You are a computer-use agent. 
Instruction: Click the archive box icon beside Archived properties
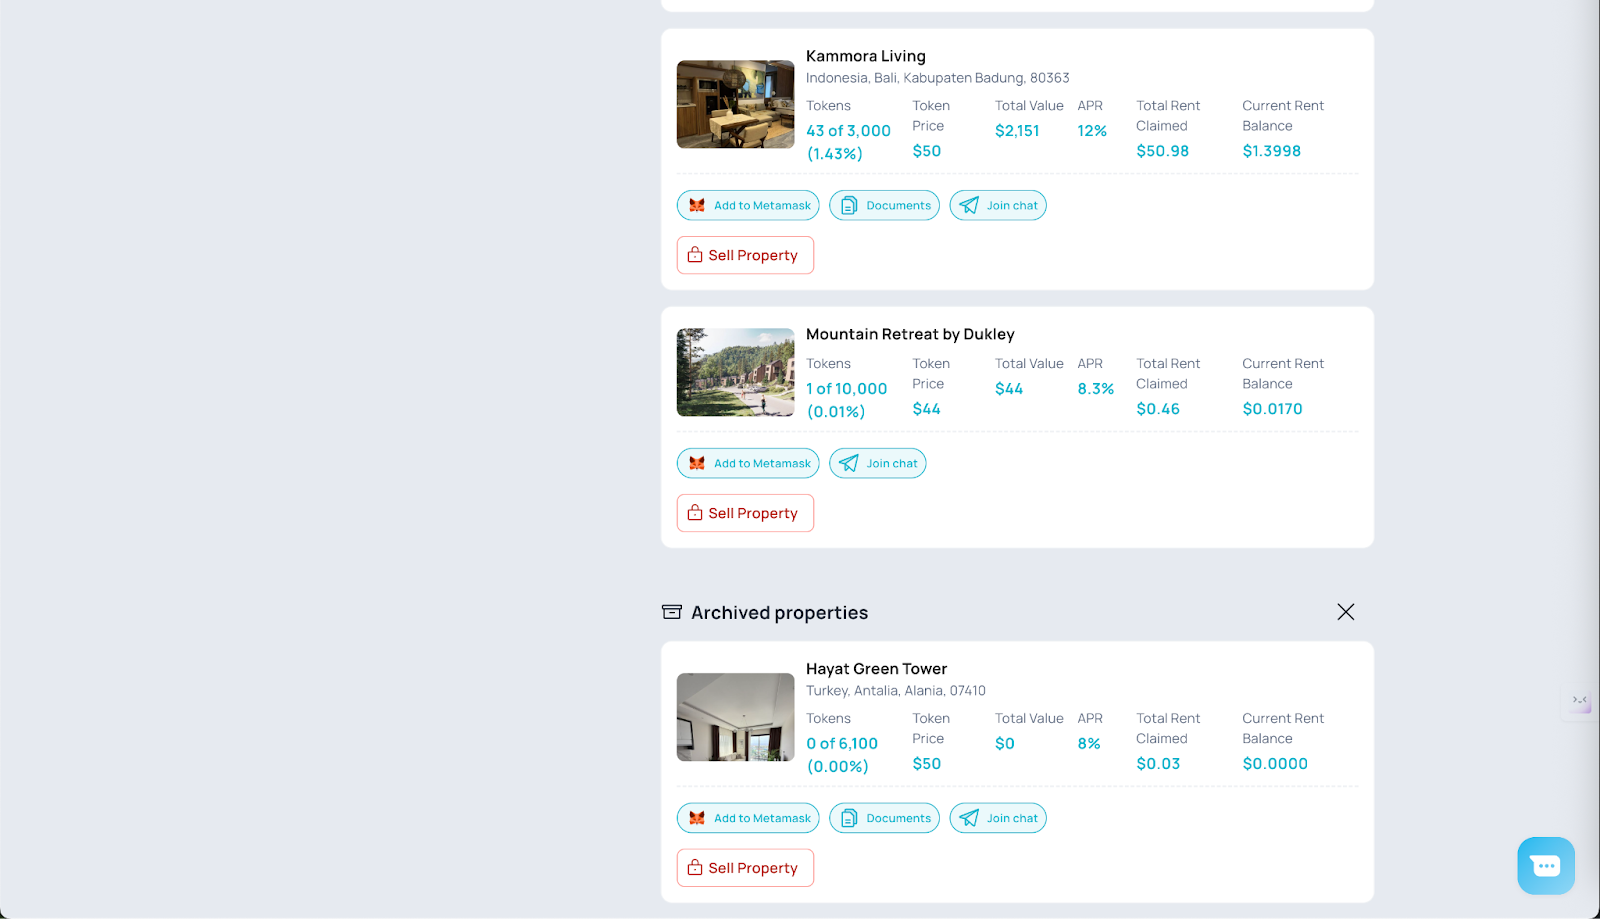point(672,612)
